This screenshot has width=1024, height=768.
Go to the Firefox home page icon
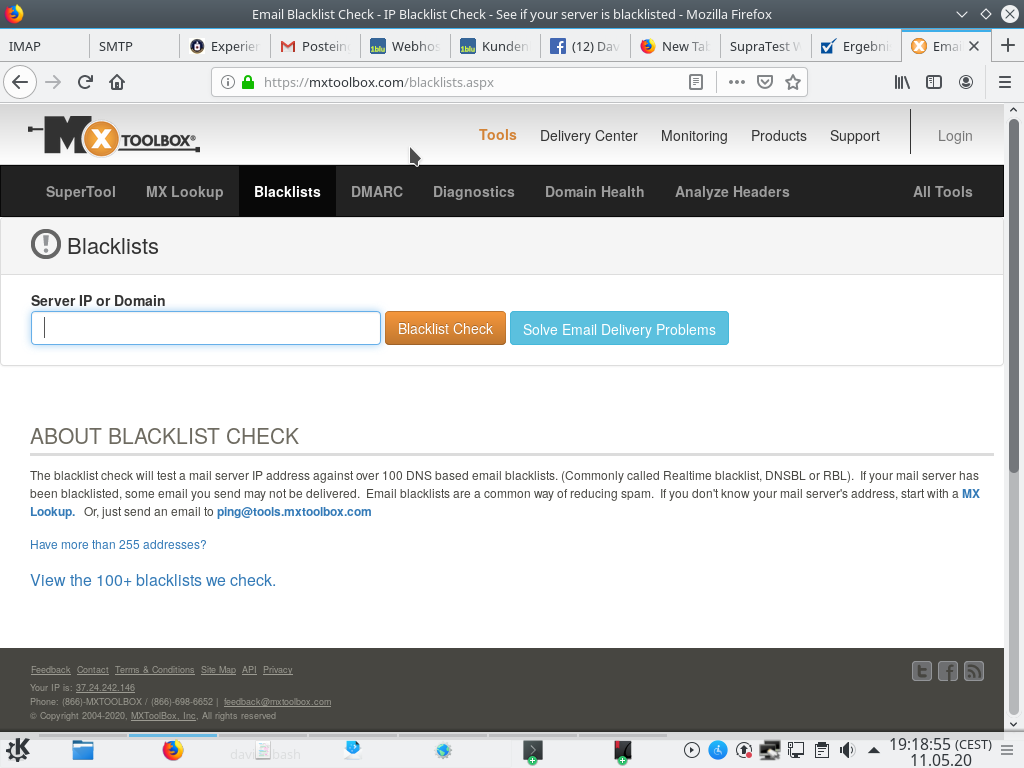pyautogui.click(x=117, y=82)
